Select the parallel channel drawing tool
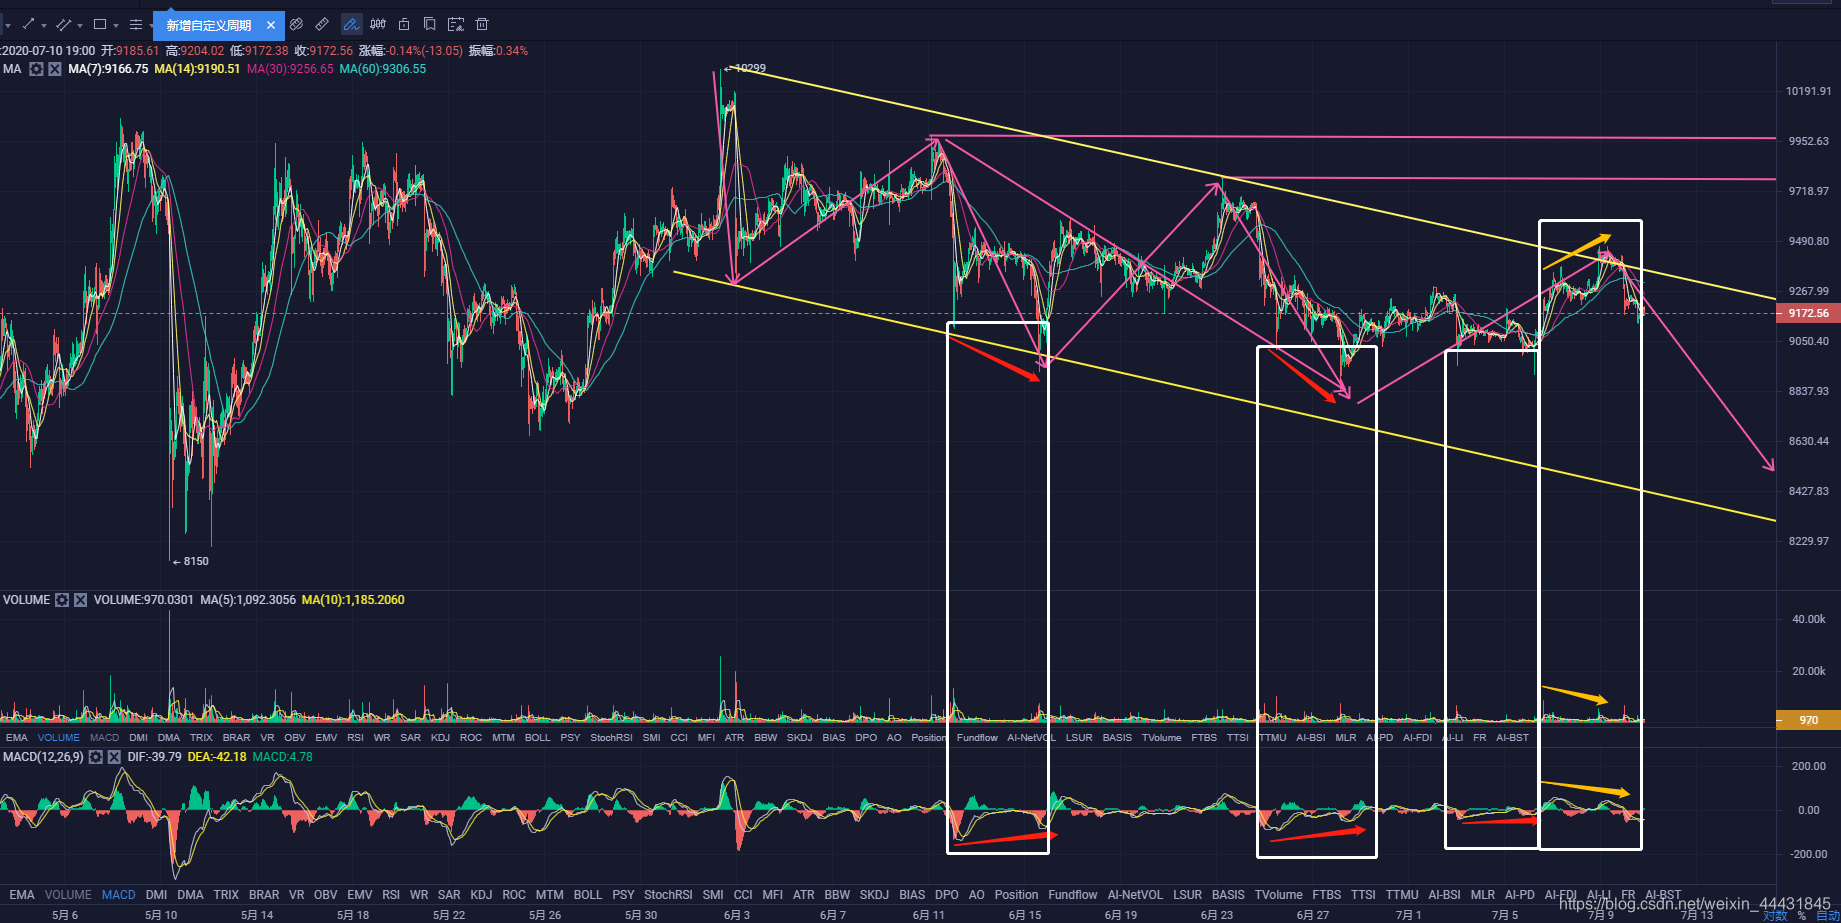Screen dimensions: 1841x923 [65, 24]
